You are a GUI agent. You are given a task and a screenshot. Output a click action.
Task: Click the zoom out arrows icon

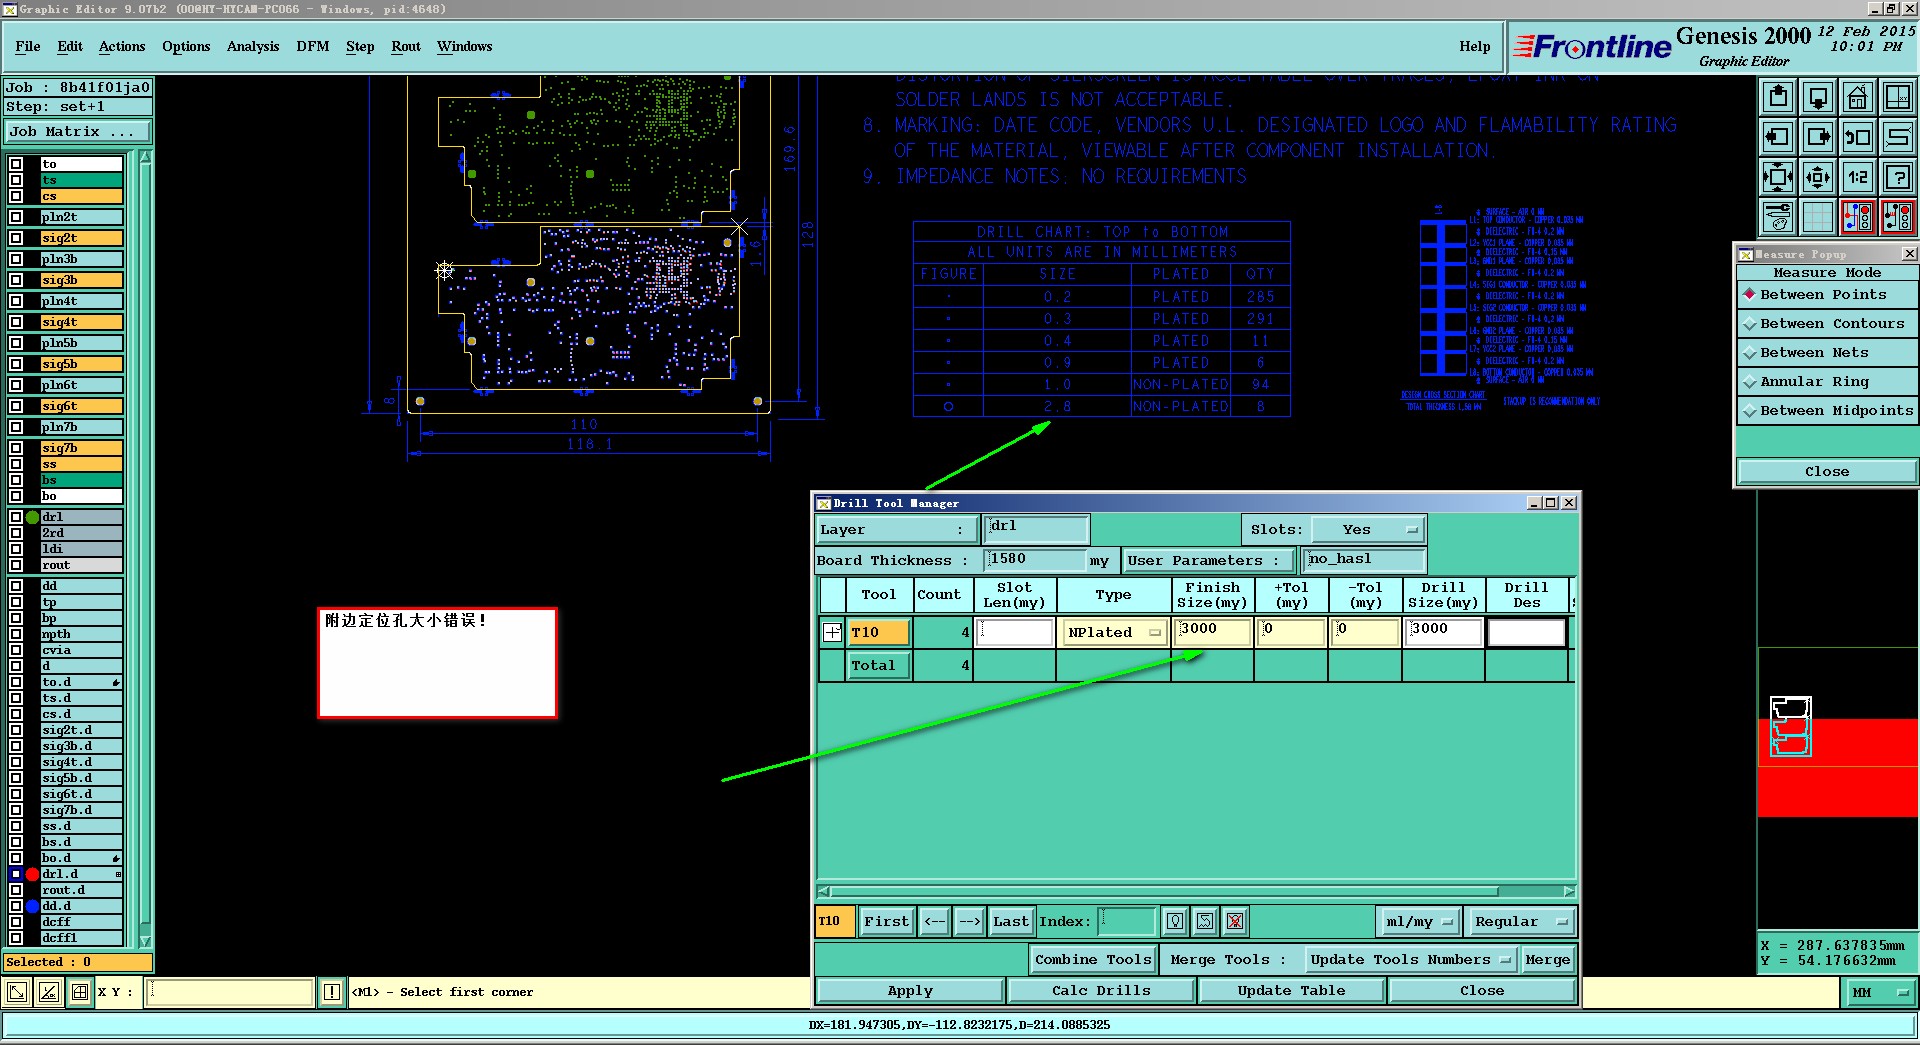click(x=1818, y=177)
